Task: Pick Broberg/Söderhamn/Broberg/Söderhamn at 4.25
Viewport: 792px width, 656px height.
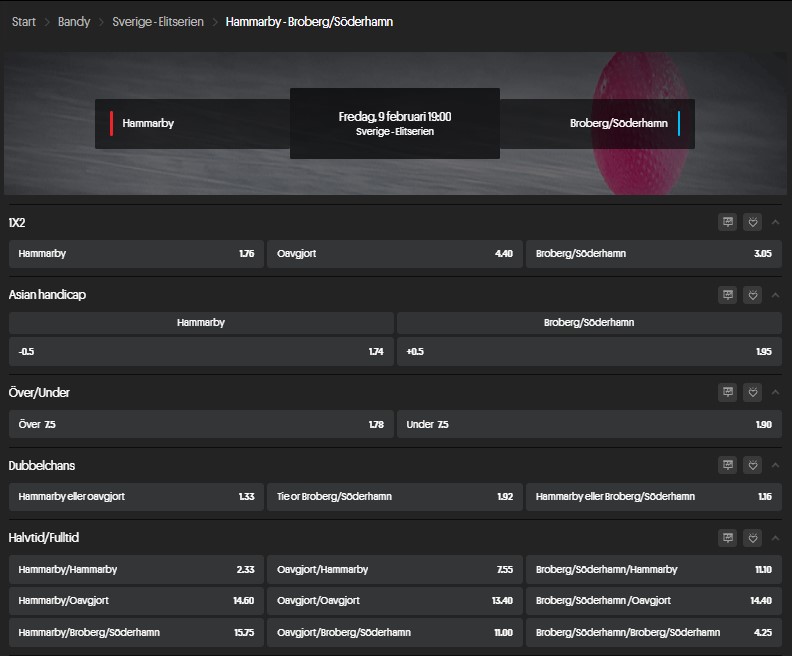Action: pos(654,632)
